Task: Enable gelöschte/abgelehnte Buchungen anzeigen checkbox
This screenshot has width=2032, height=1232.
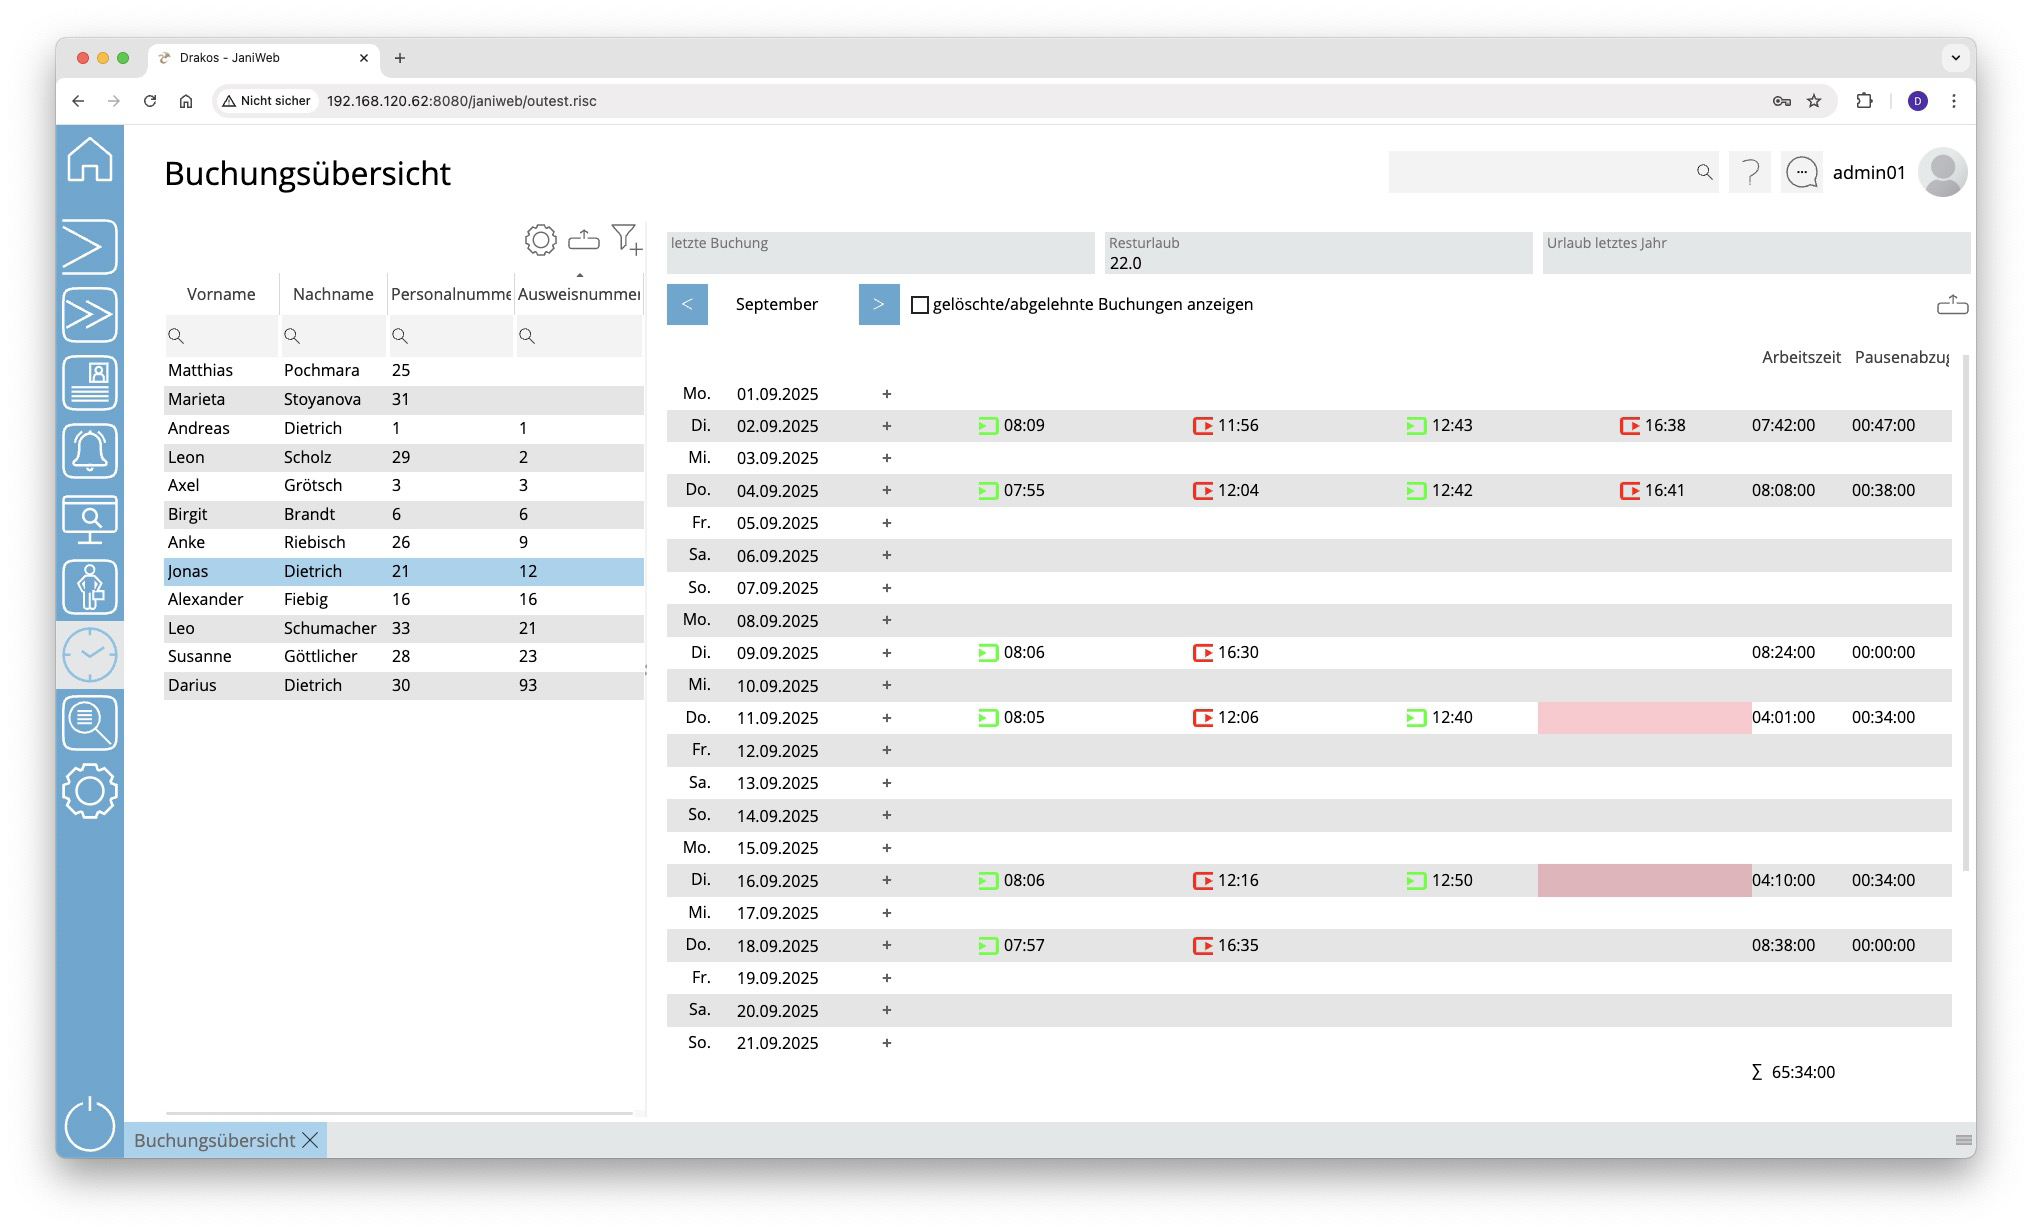Action: [x=920, y=305]
